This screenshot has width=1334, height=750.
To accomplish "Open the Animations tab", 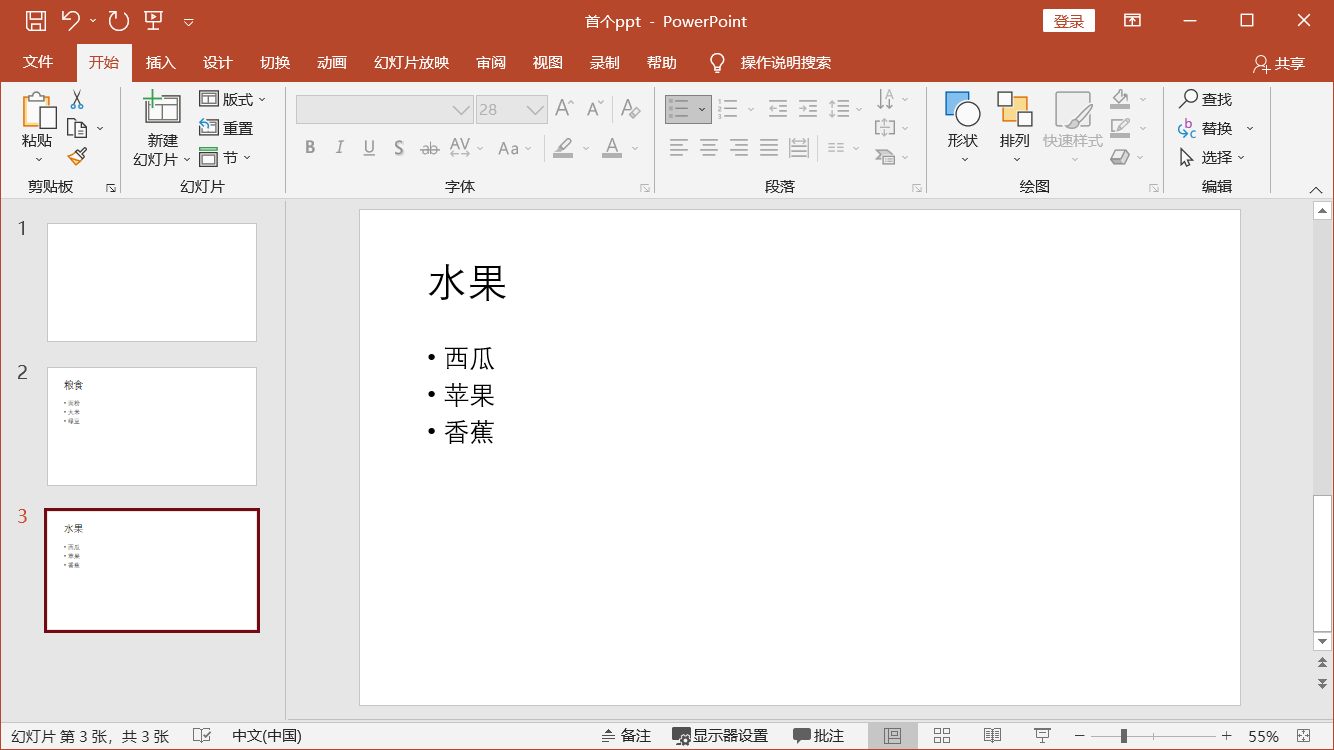I will 331,62.
